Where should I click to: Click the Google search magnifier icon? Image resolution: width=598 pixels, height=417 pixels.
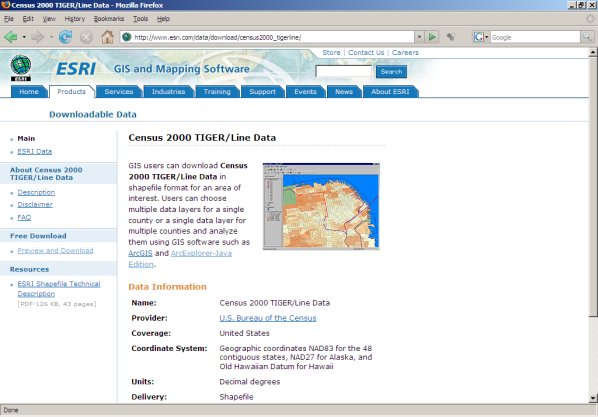tap(587, 37)
